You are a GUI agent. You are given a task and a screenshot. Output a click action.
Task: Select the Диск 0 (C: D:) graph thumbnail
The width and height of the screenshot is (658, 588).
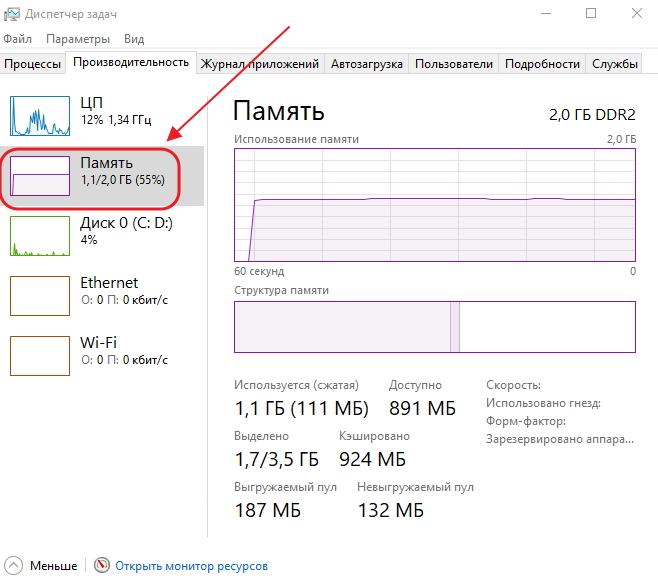(x=40, y=236)
